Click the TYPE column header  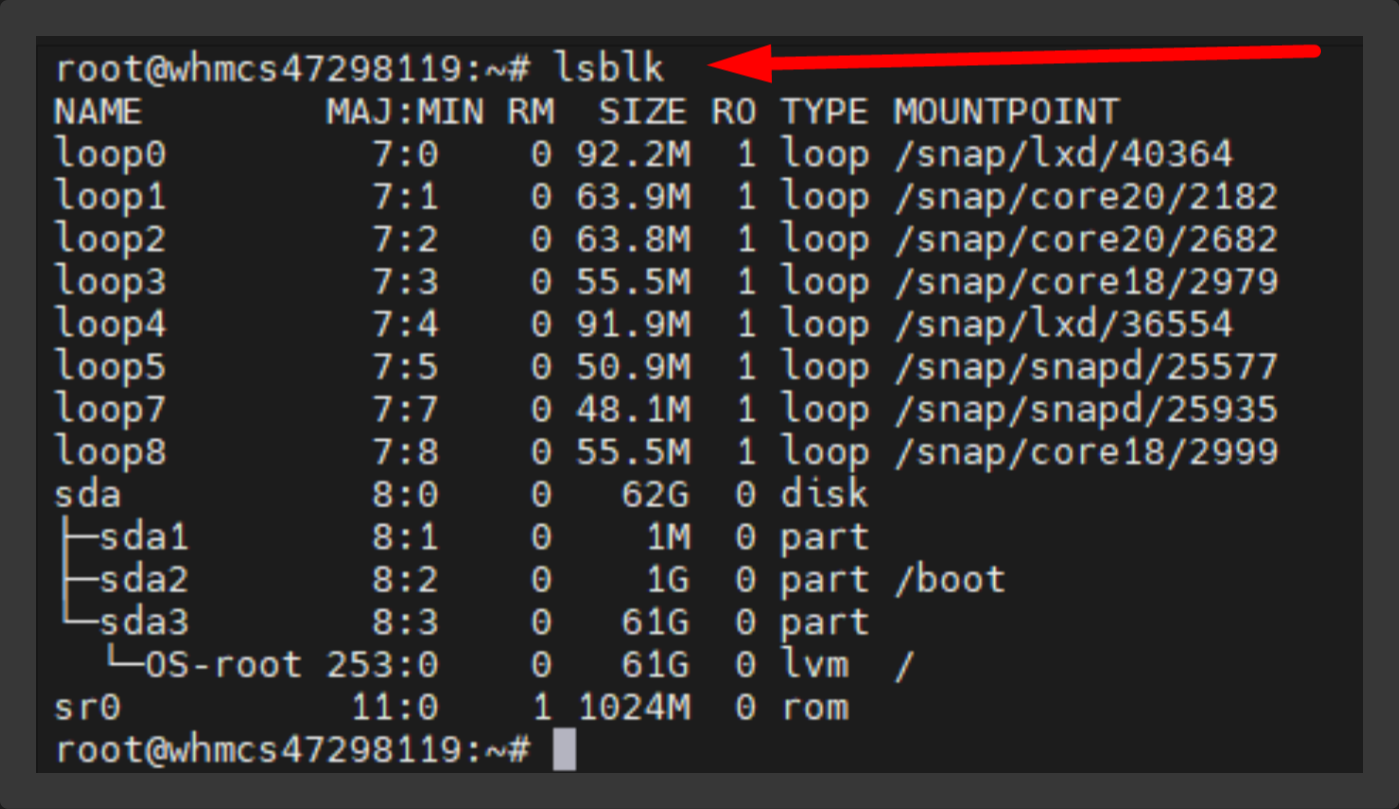(824, 111)
